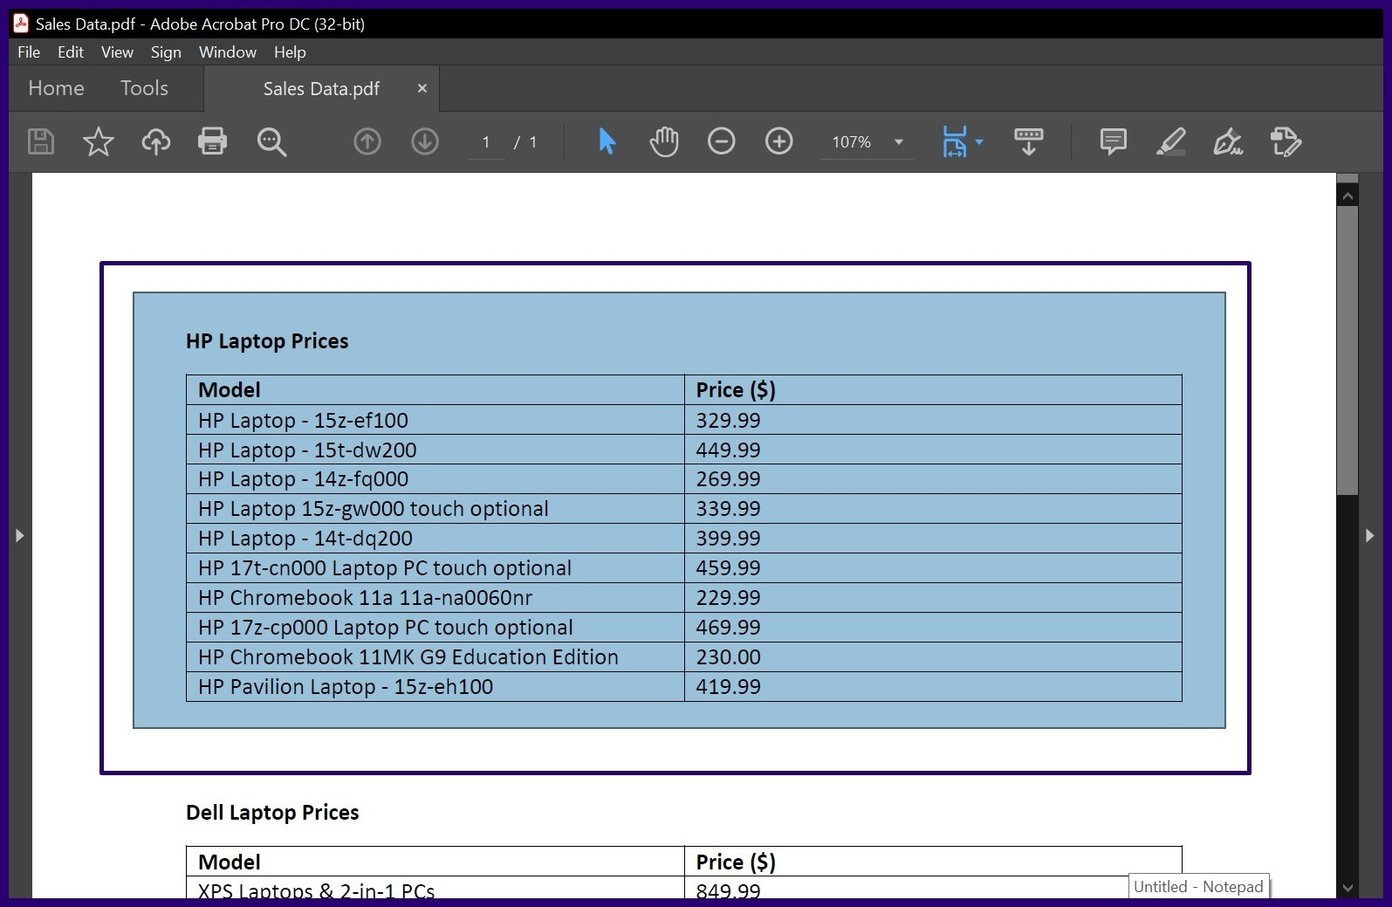Click the Save file icon
1392x907 pixels.
tap(41, 142)
